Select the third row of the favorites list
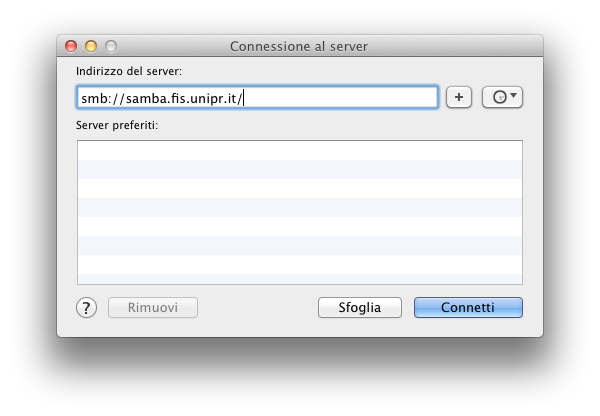Screen dimensions: 600x416 [300, 188]
